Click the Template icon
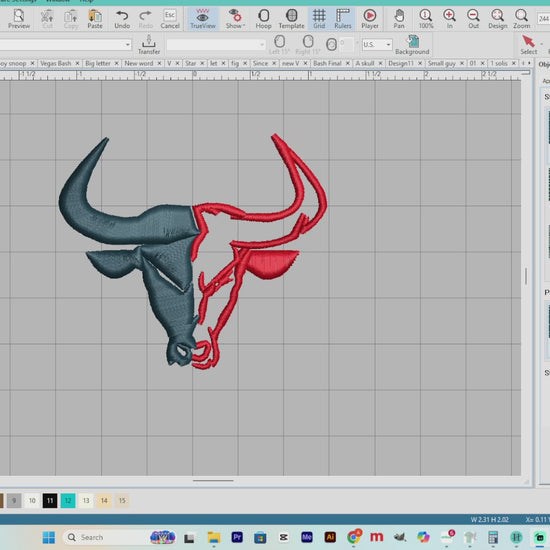The height and width of the screenshot is (550, 550). click(x=291, y=19)
